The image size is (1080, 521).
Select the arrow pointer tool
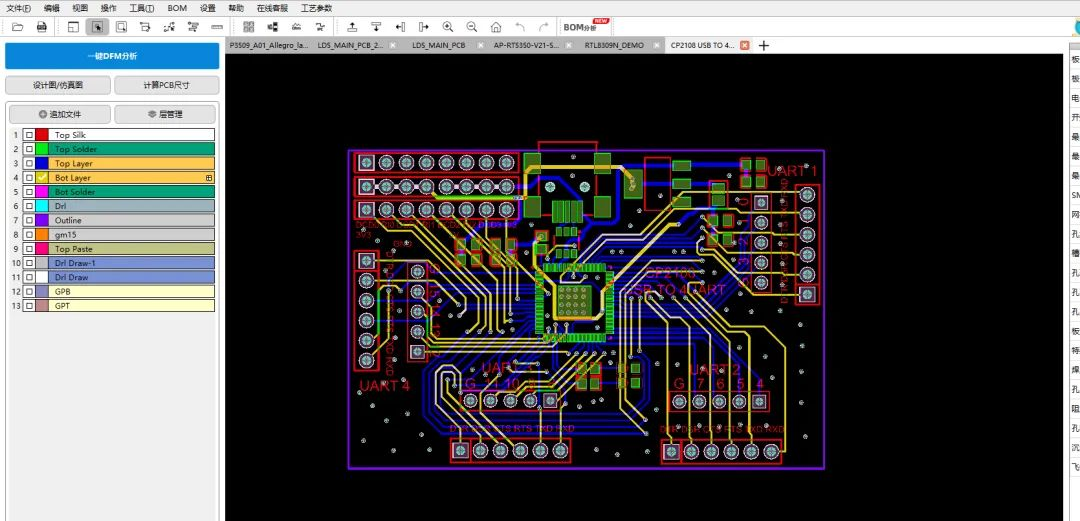[97, 27]
